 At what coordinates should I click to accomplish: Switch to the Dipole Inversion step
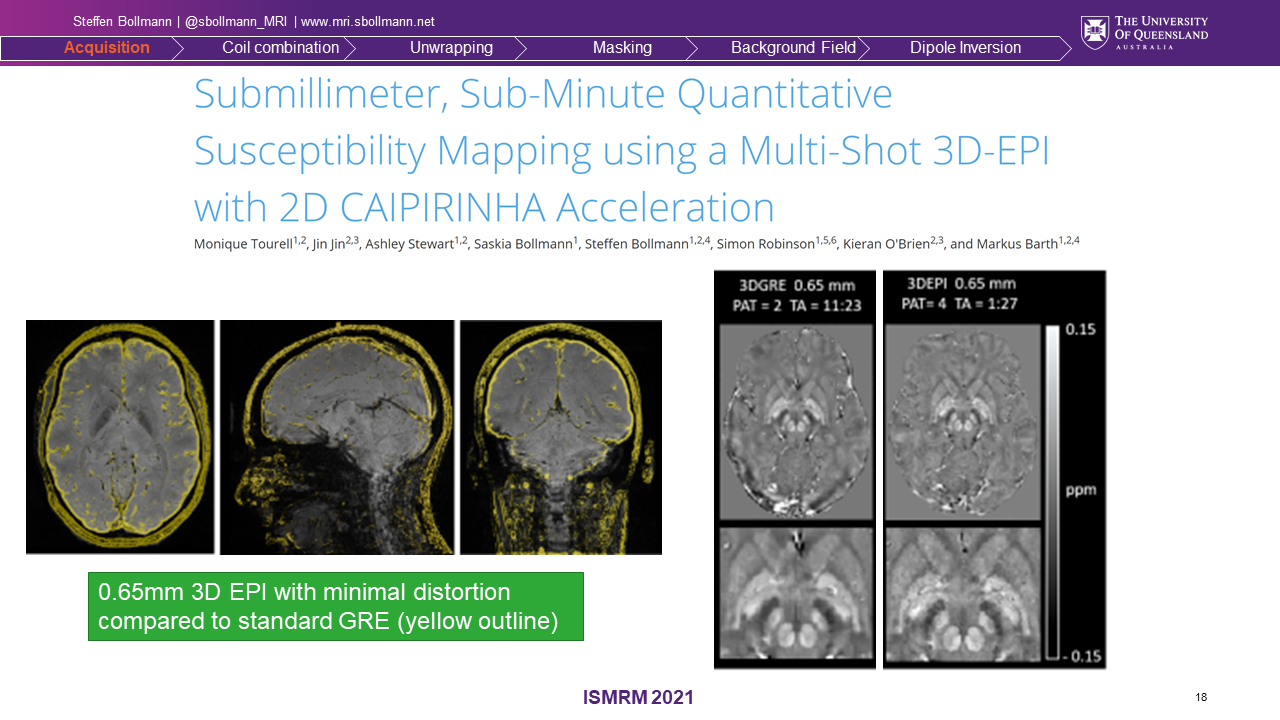click(965, 48)
